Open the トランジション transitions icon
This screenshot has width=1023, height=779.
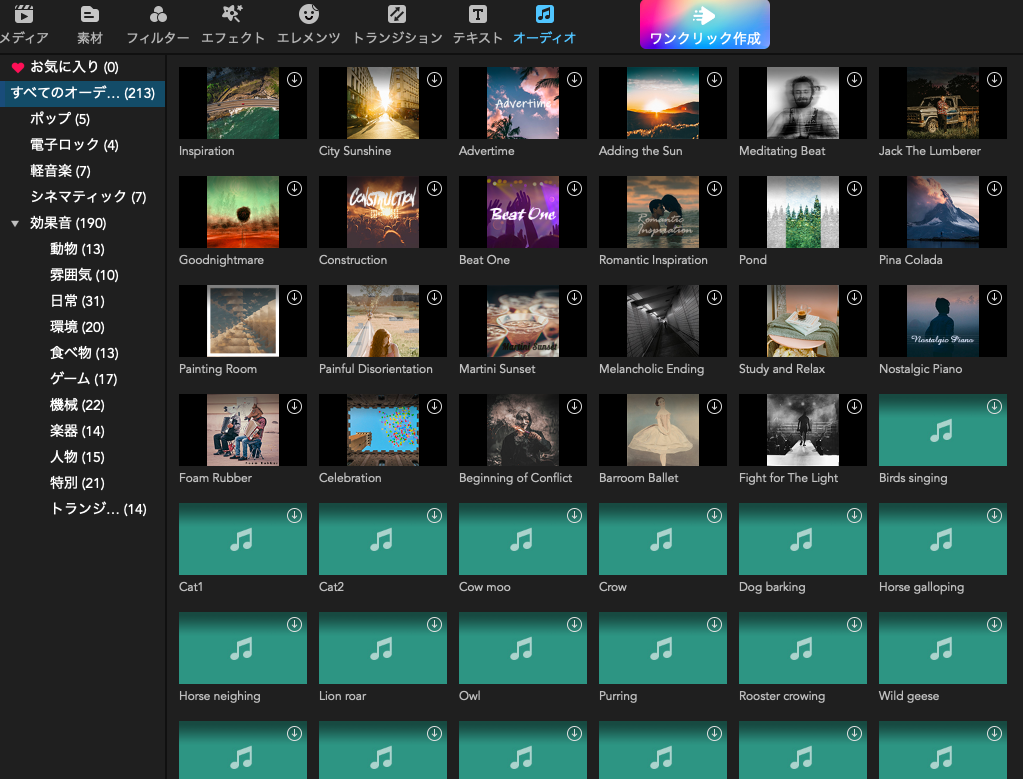pos(397,15)
